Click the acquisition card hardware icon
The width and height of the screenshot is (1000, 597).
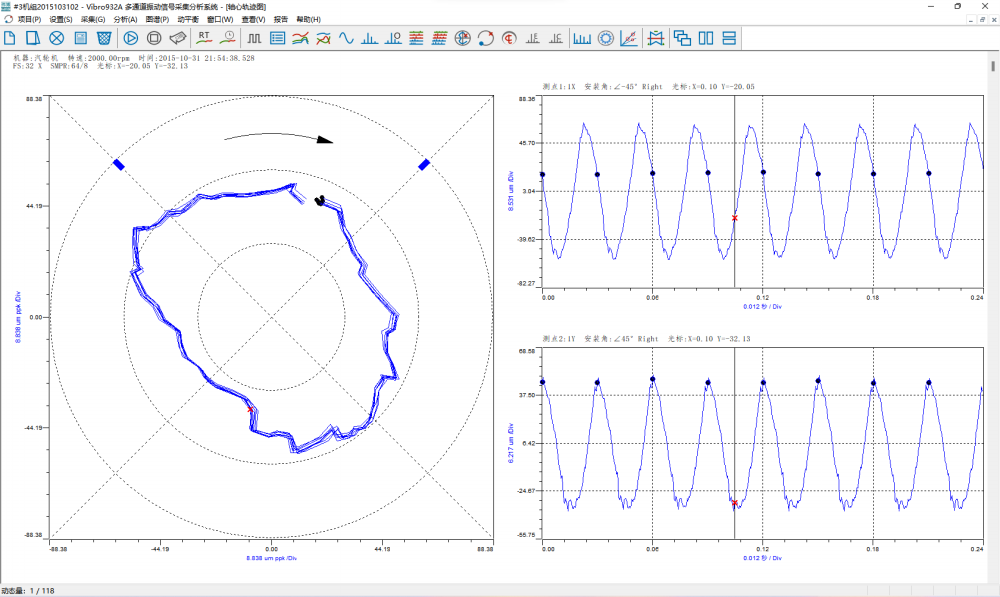coord(178,38)
